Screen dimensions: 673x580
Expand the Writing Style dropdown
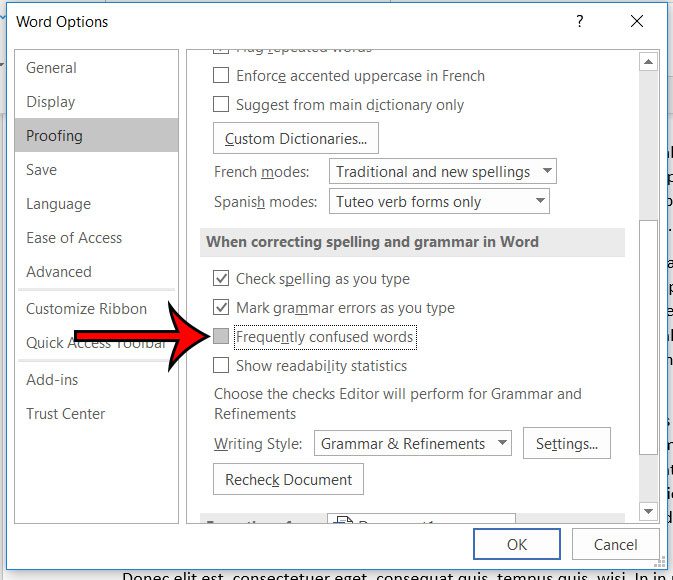[412, 443]
